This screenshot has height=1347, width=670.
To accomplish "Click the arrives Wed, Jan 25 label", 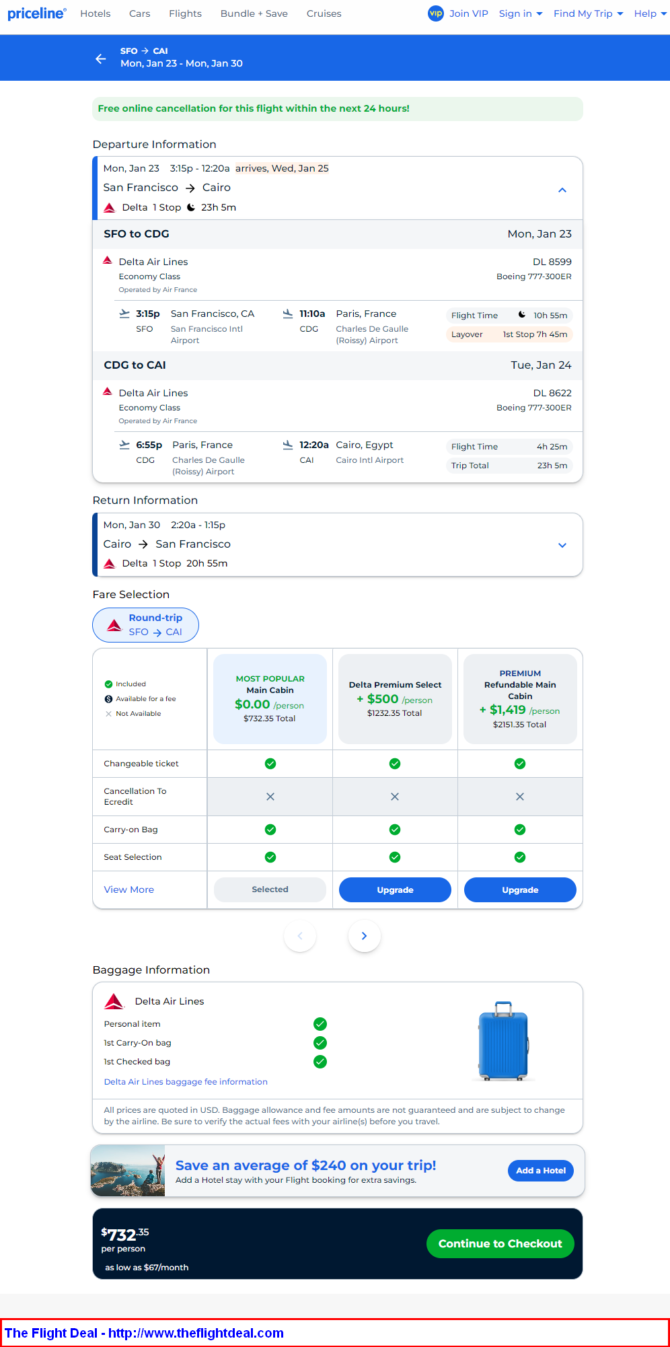I will click(283, 168).
